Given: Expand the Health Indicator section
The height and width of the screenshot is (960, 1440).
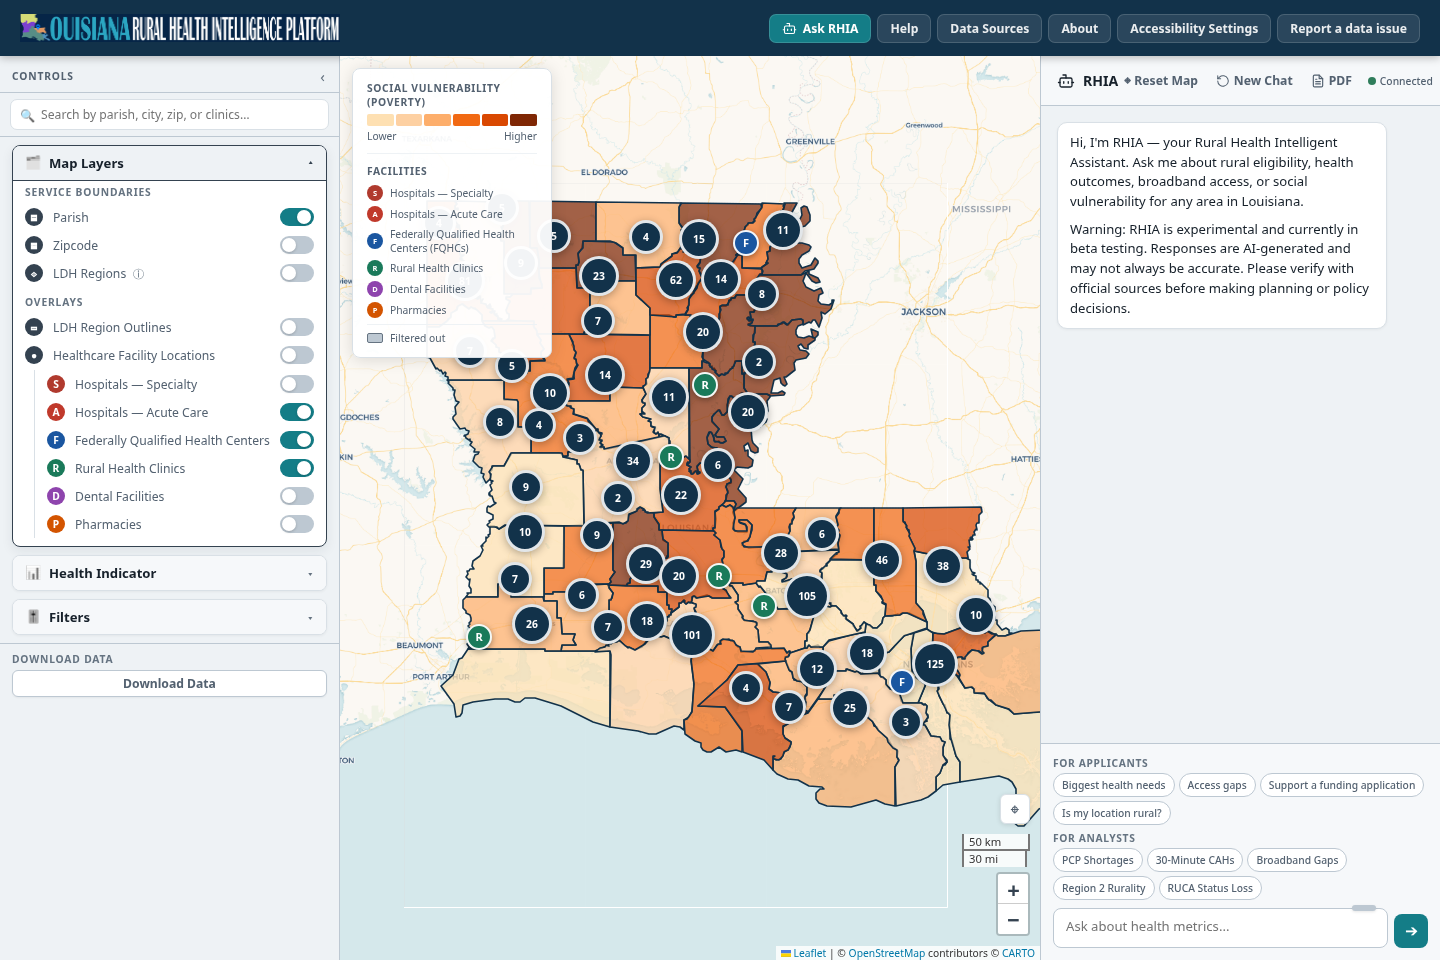Looking at the screenshot, I should coord(170,573).
